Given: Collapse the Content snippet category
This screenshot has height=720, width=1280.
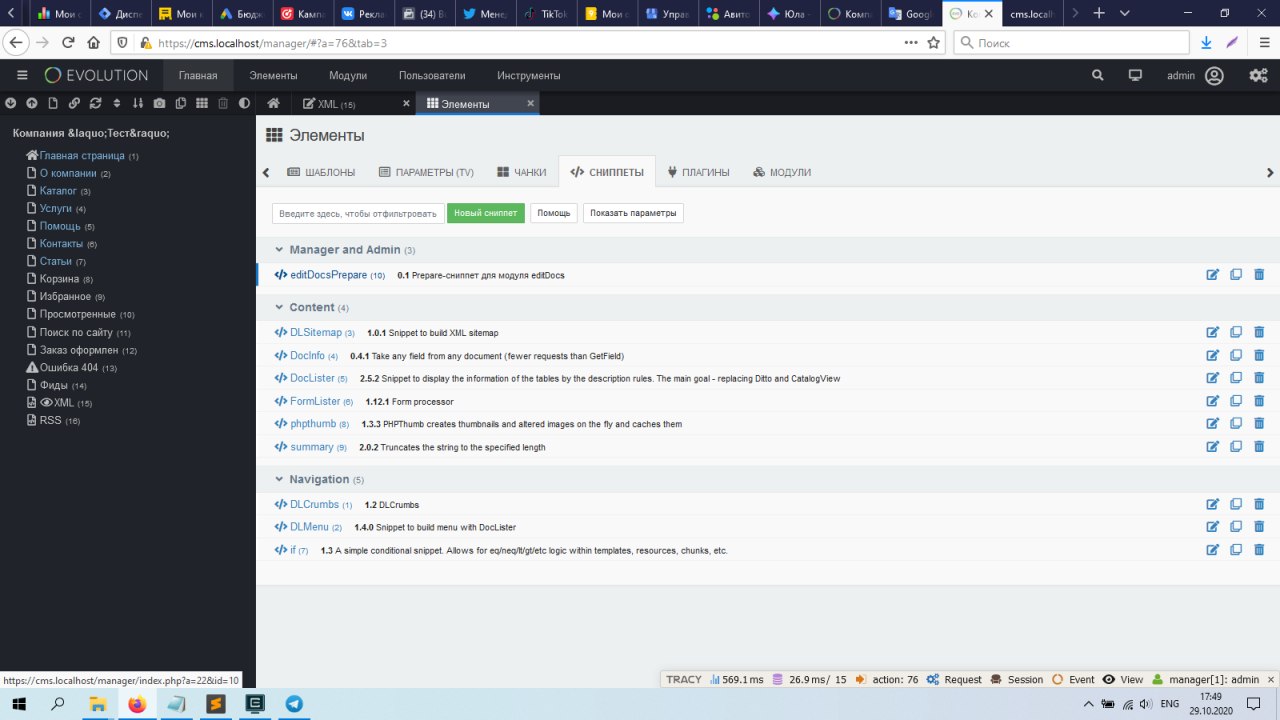Looking at the screenshot, I should [x=278, y=307].
